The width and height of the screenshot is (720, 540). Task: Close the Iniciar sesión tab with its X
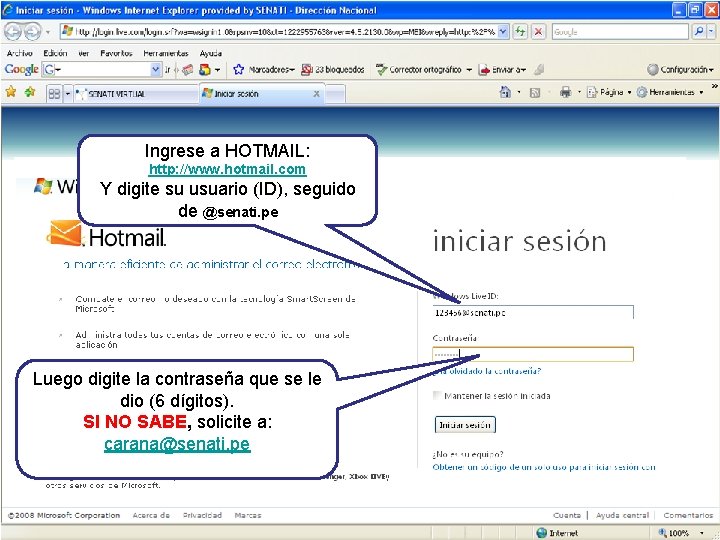click(316, 94)
